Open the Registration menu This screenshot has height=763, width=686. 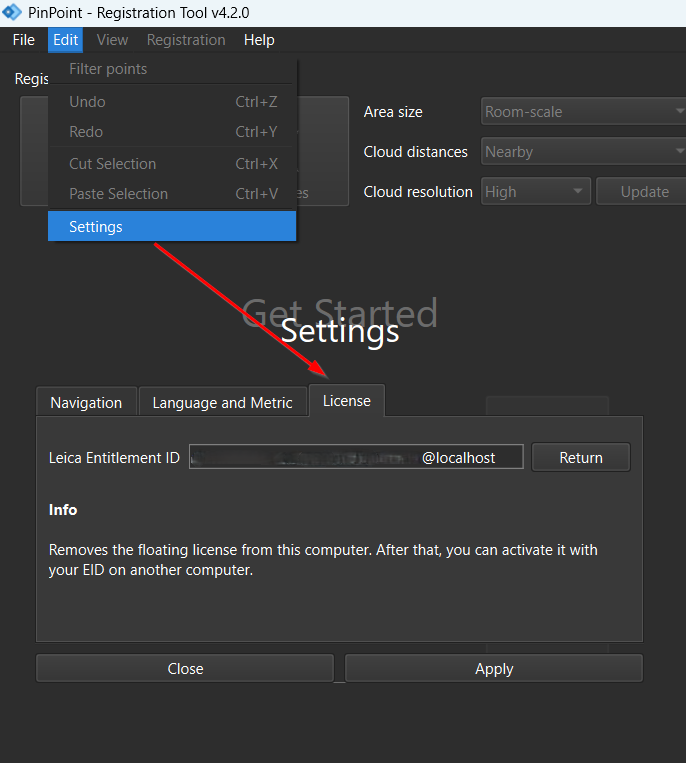186,40
